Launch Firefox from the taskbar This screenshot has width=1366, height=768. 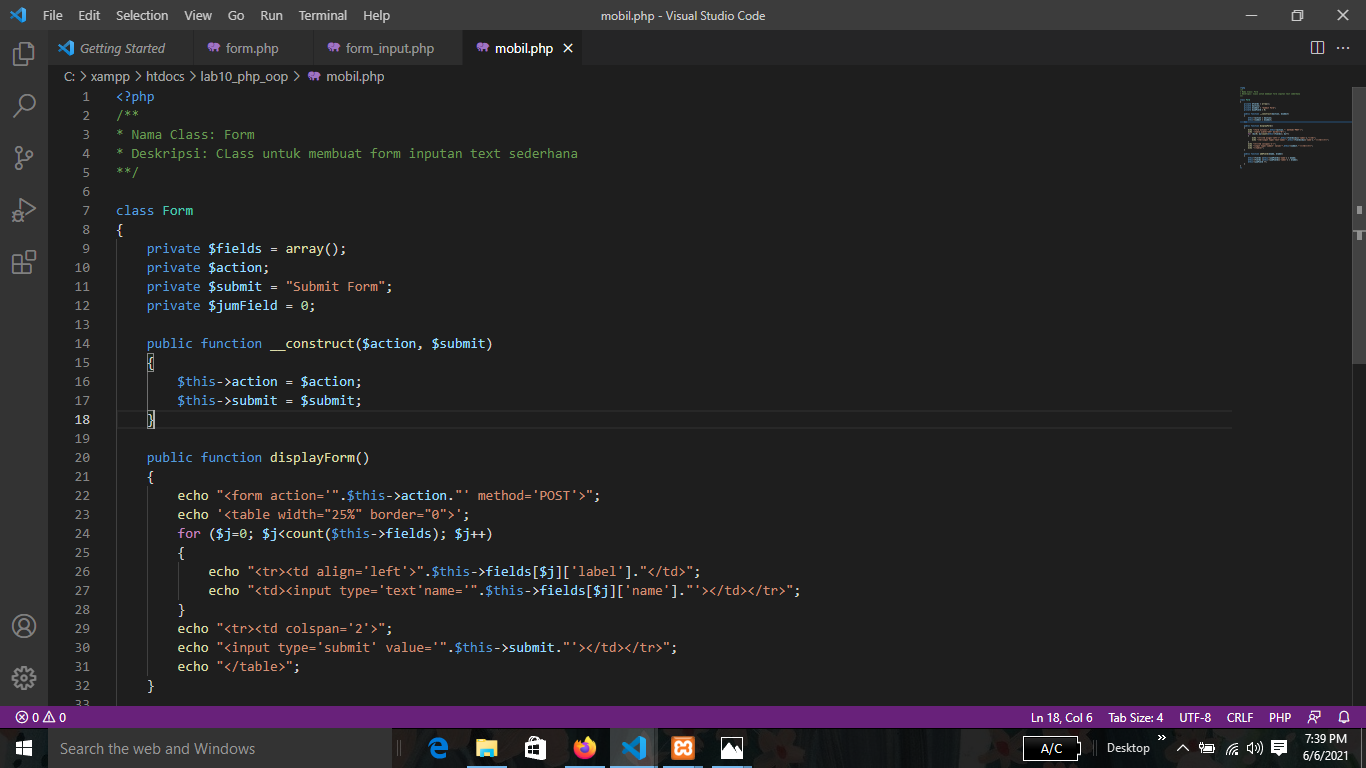pos(585,747)
